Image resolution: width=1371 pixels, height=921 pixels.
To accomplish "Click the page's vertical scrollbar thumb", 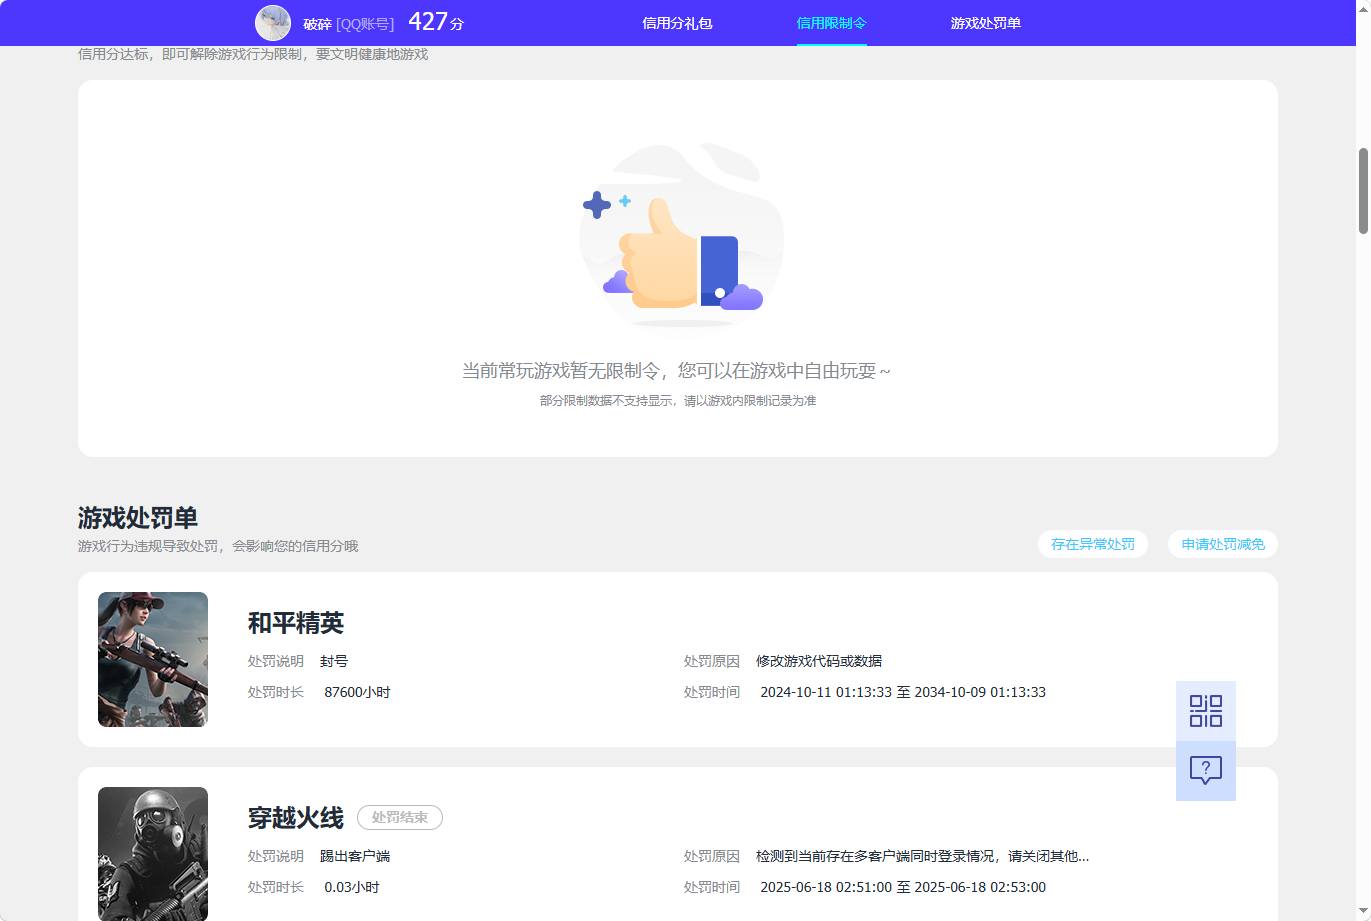I will tap(1363, 191).
